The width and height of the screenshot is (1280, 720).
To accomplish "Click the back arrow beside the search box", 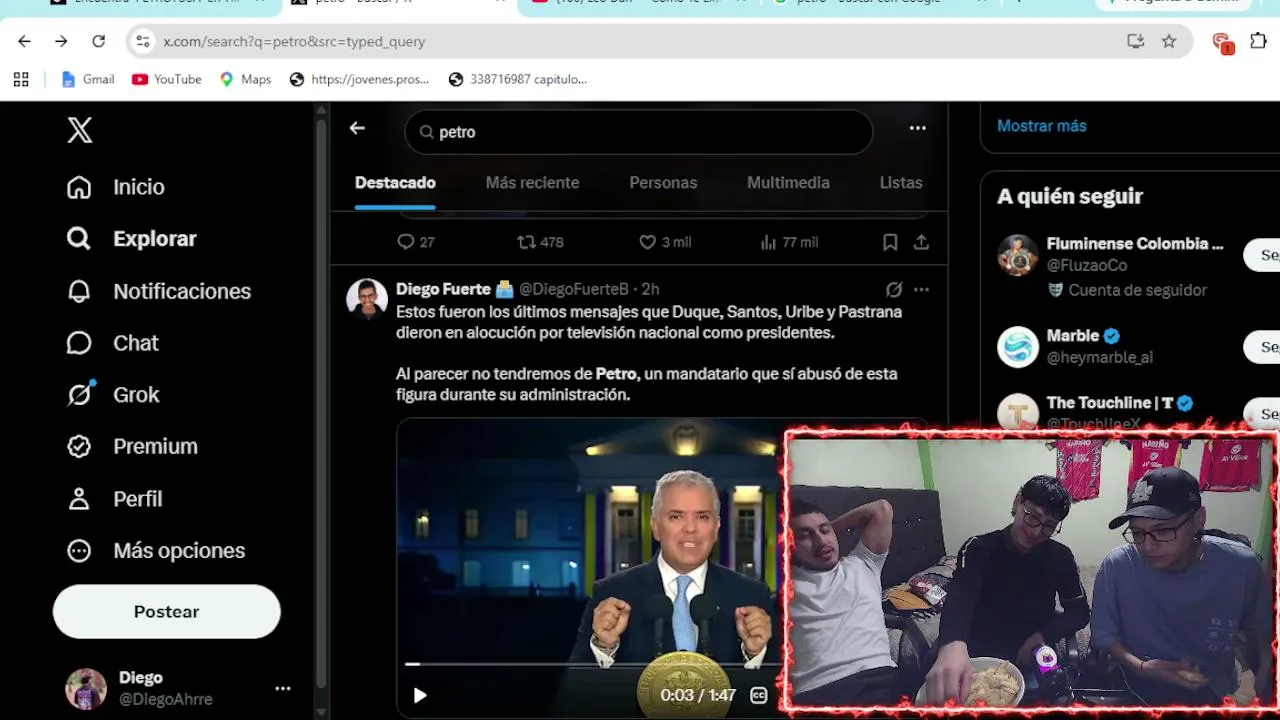I will (357, 128).
